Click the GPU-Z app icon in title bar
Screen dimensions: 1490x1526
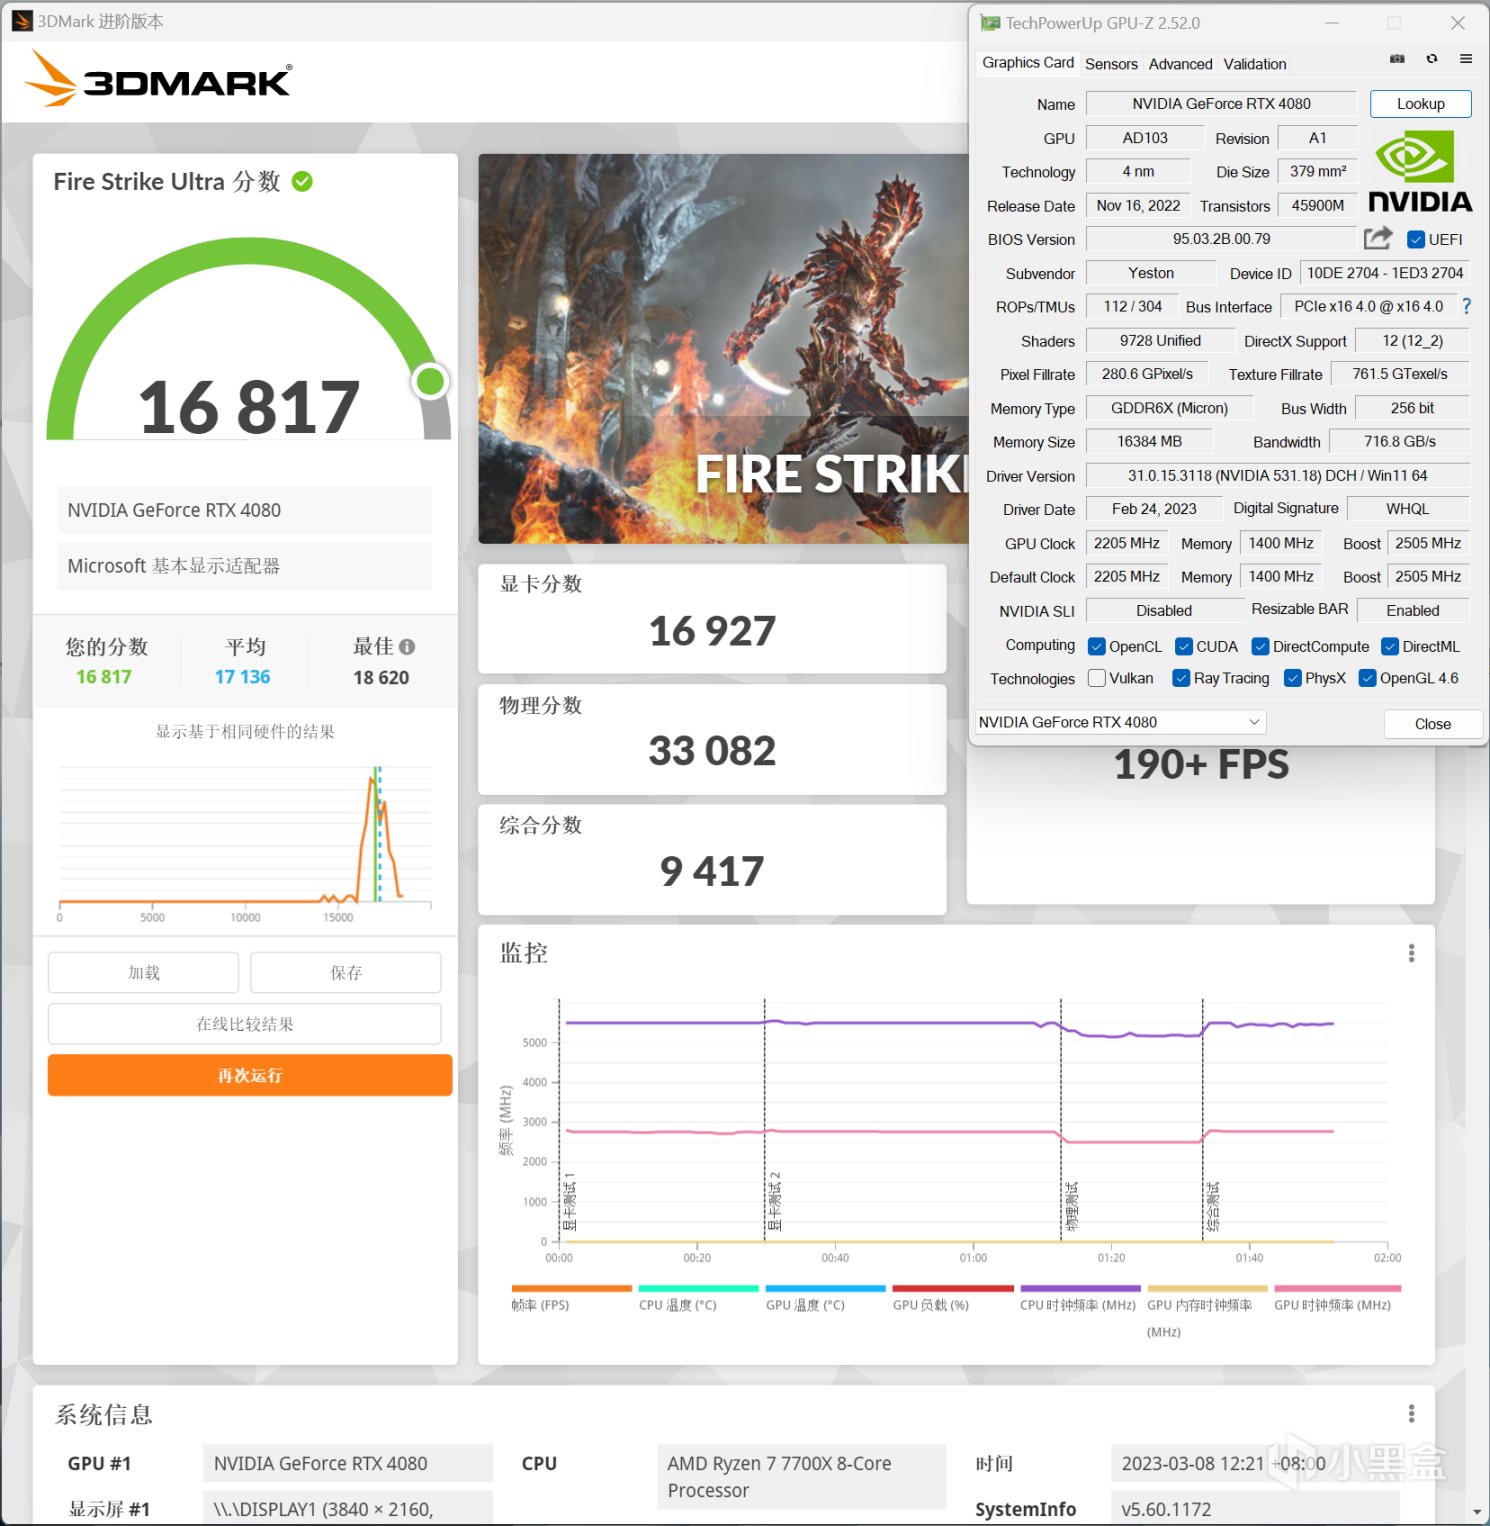click(990, 22)
